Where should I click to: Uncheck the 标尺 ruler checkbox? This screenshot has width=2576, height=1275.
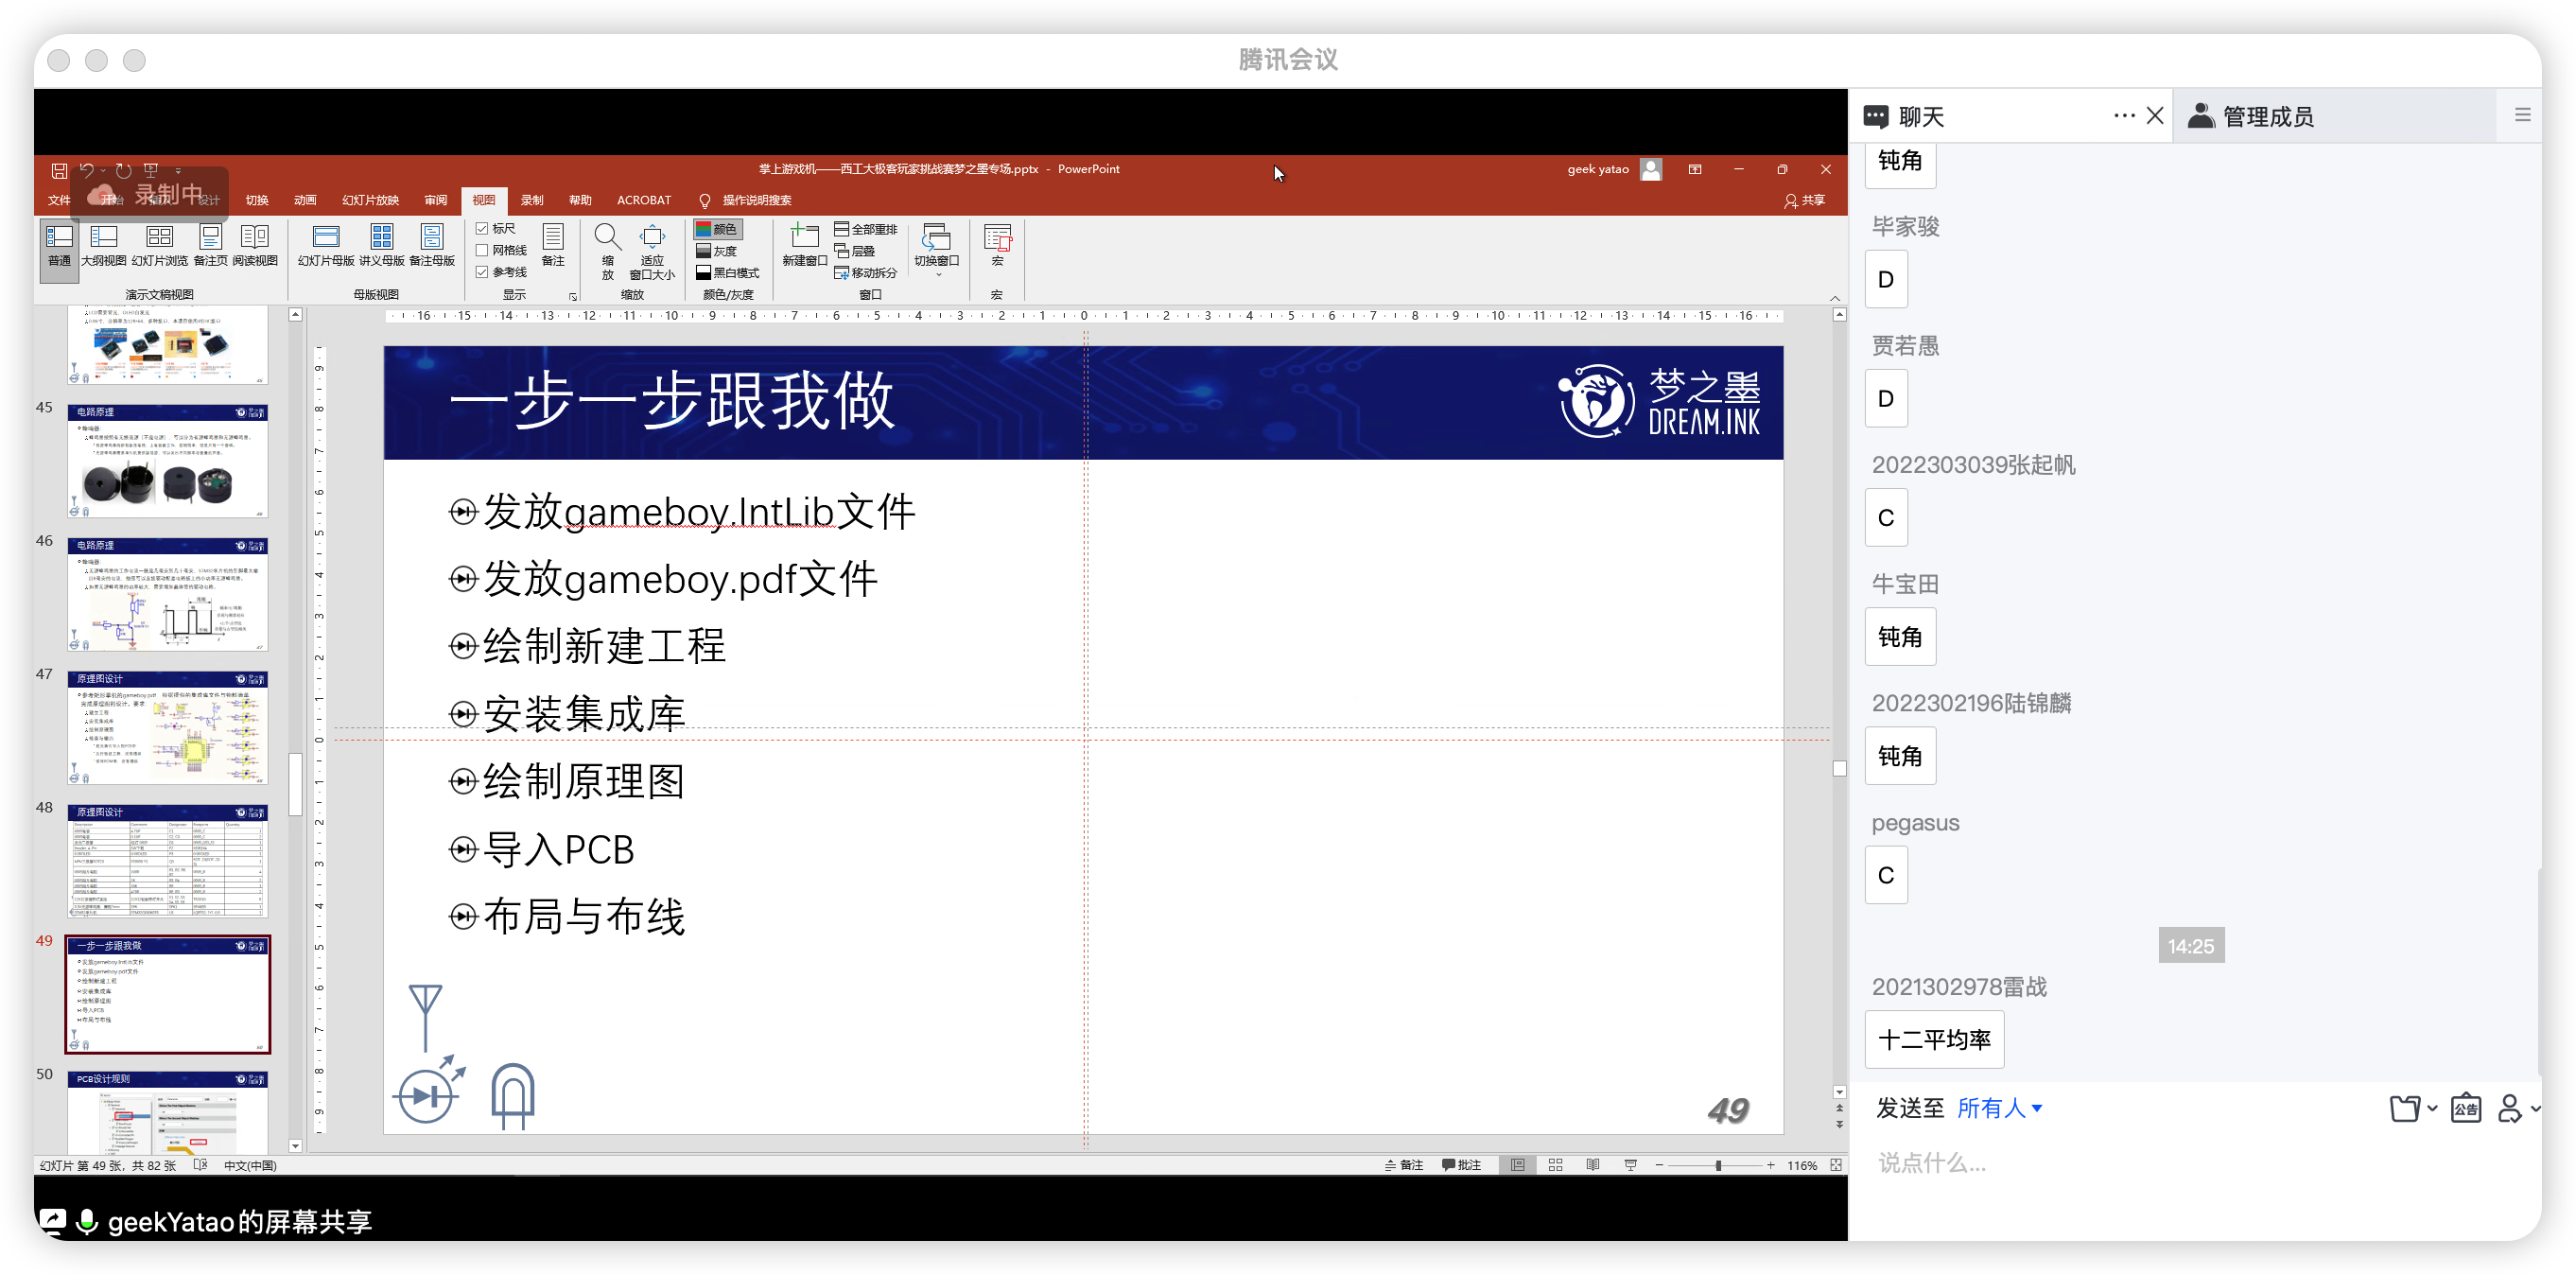click(x=482, y=229)
